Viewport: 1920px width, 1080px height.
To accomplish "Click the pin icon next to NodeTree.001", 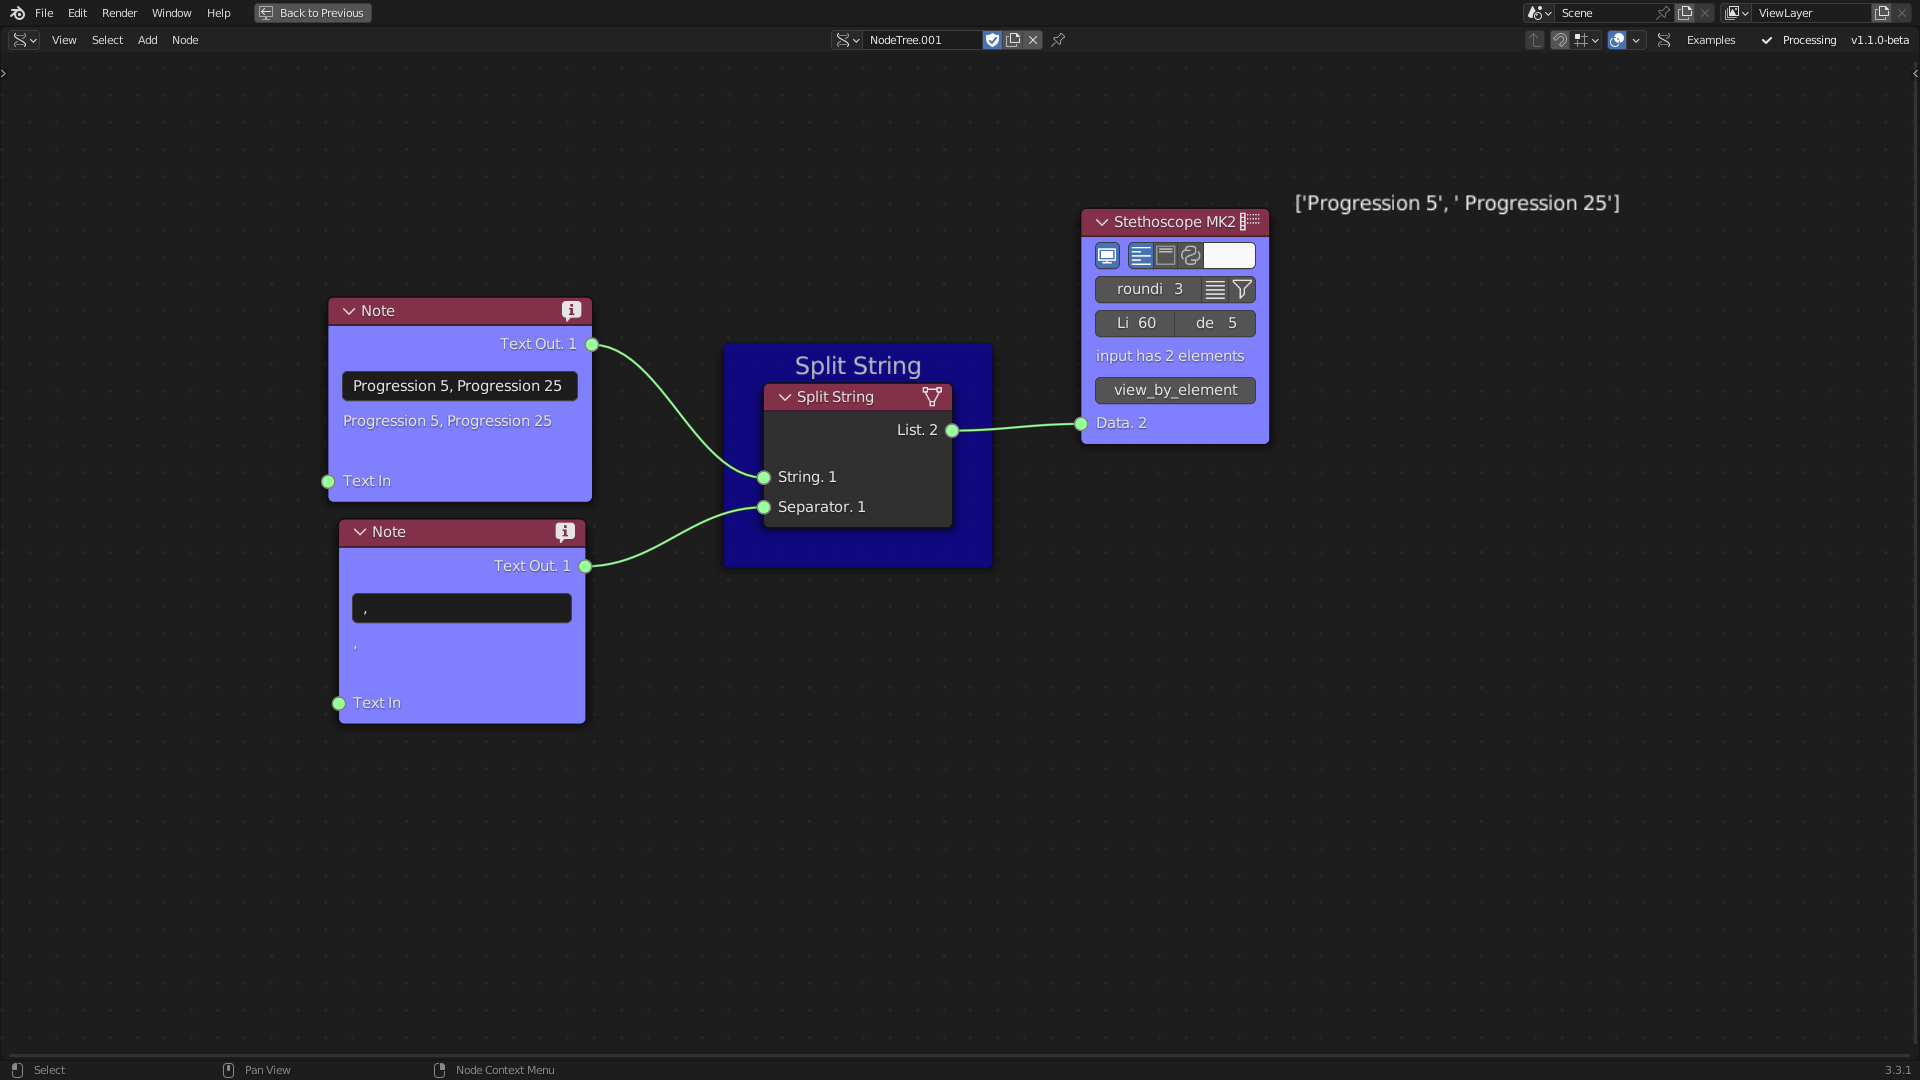I will pos(1058,40).
